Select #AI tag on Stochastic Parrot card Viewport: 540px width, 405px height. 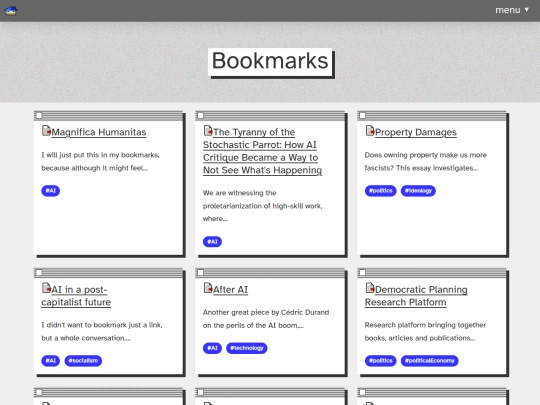tap(212, 242)
